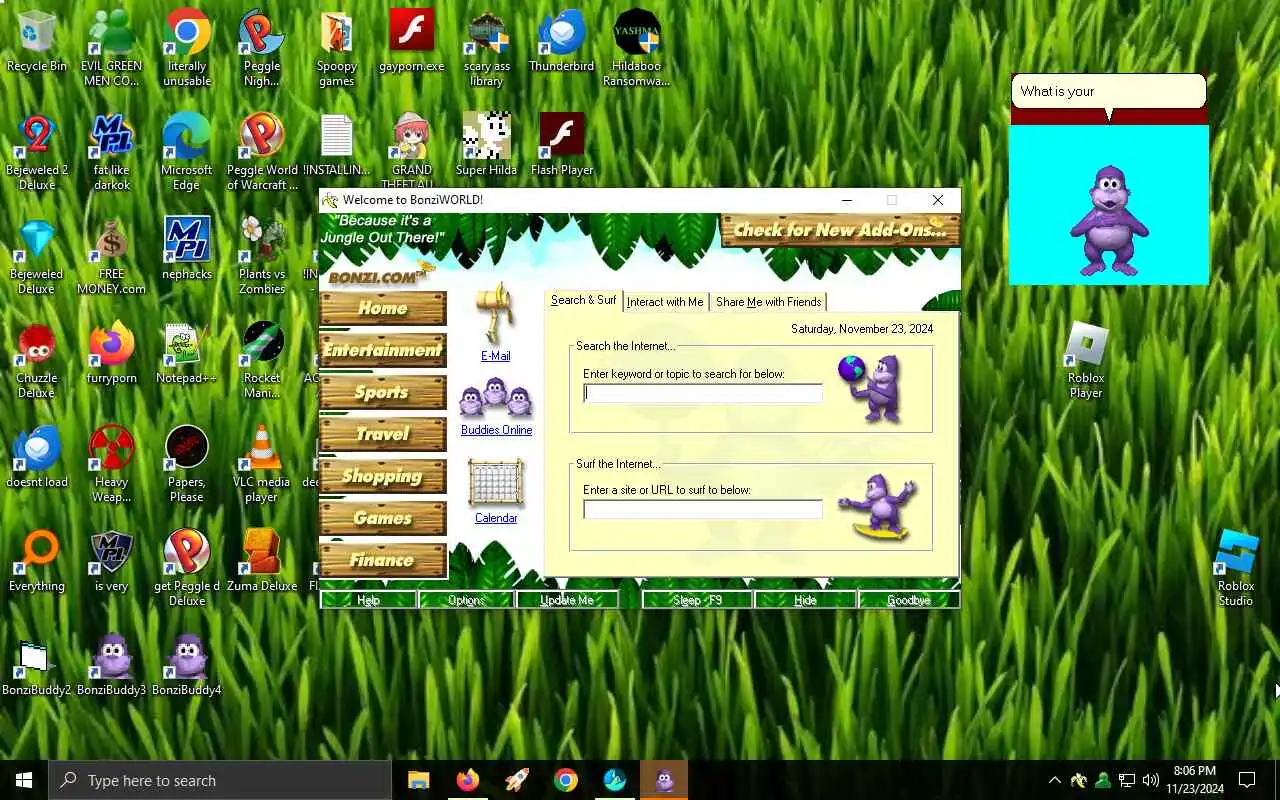Viewport: 1280px width, 800px height.
Task: Select the Papers, Please desktop icon
Action: [187, 464]
